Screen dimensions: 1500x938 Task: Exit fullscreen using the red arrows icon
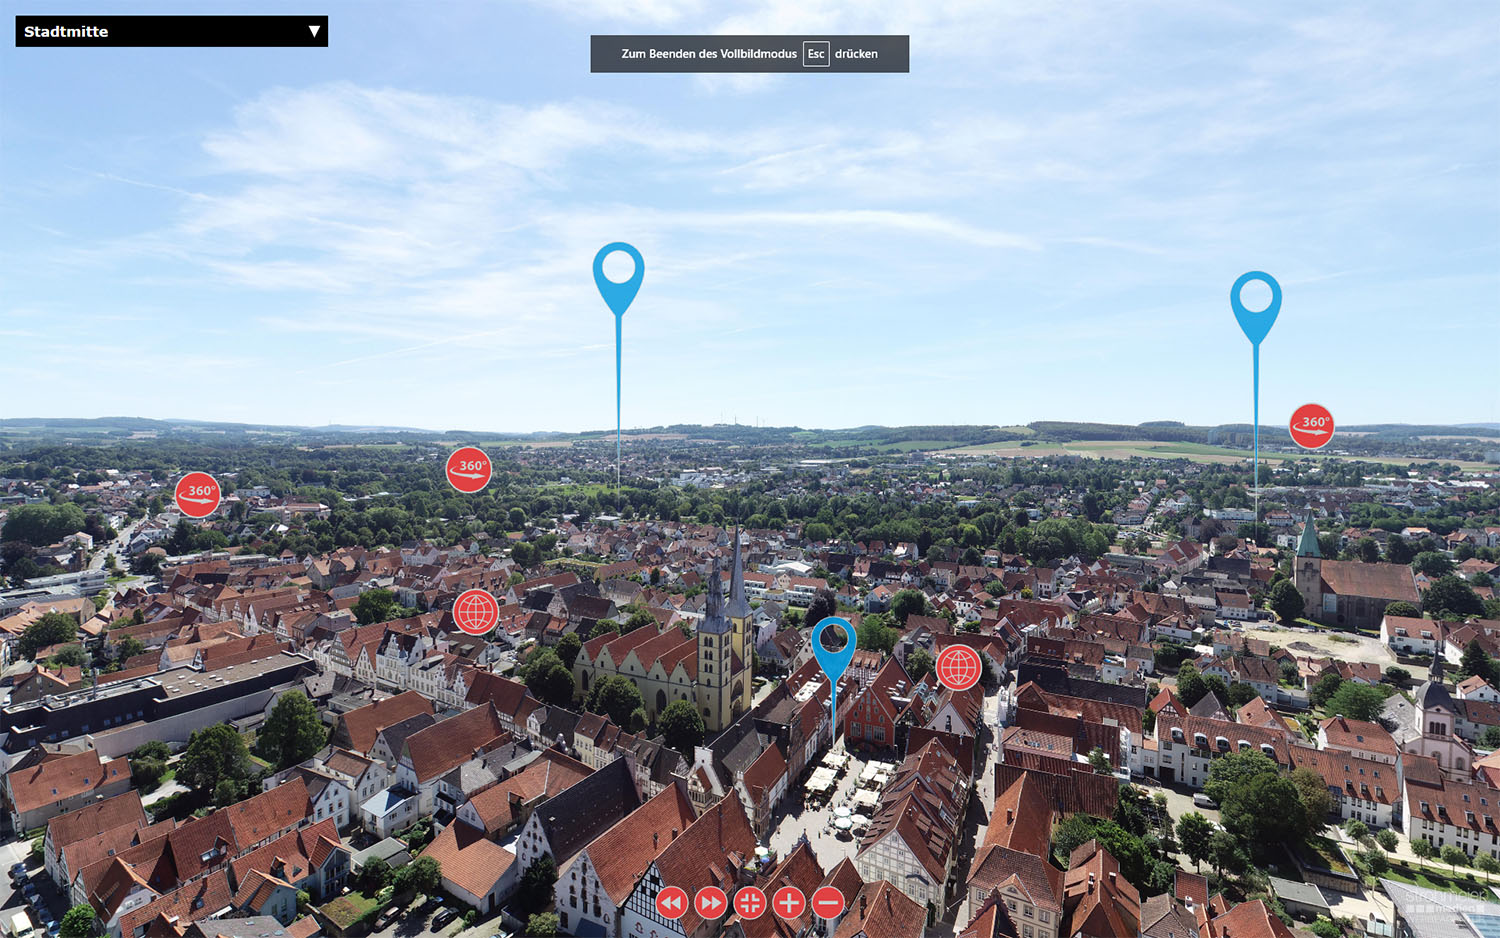(750, 903)
